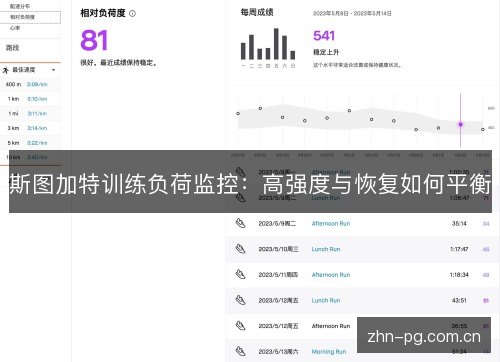Open 3:14/km pace link for 3 km
Screen dimensions: 500x362
click(x=37, y=128)
